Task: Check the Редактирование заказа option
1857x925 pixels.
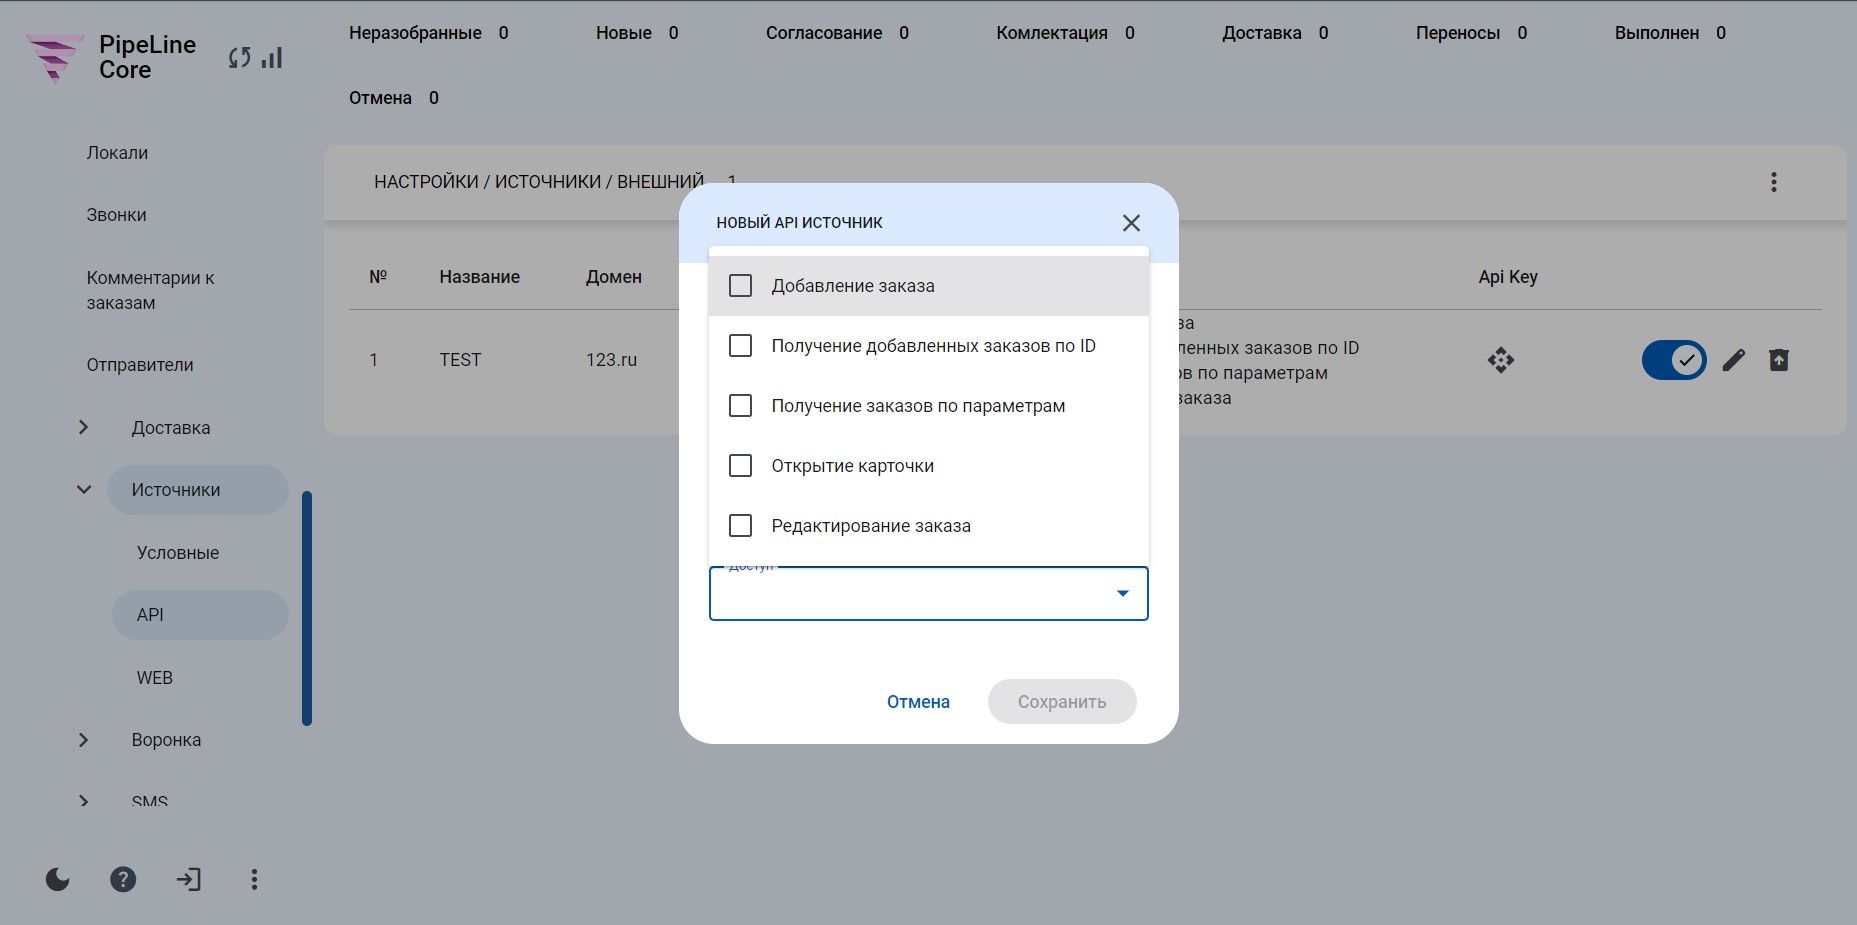Action: [740, 526]
